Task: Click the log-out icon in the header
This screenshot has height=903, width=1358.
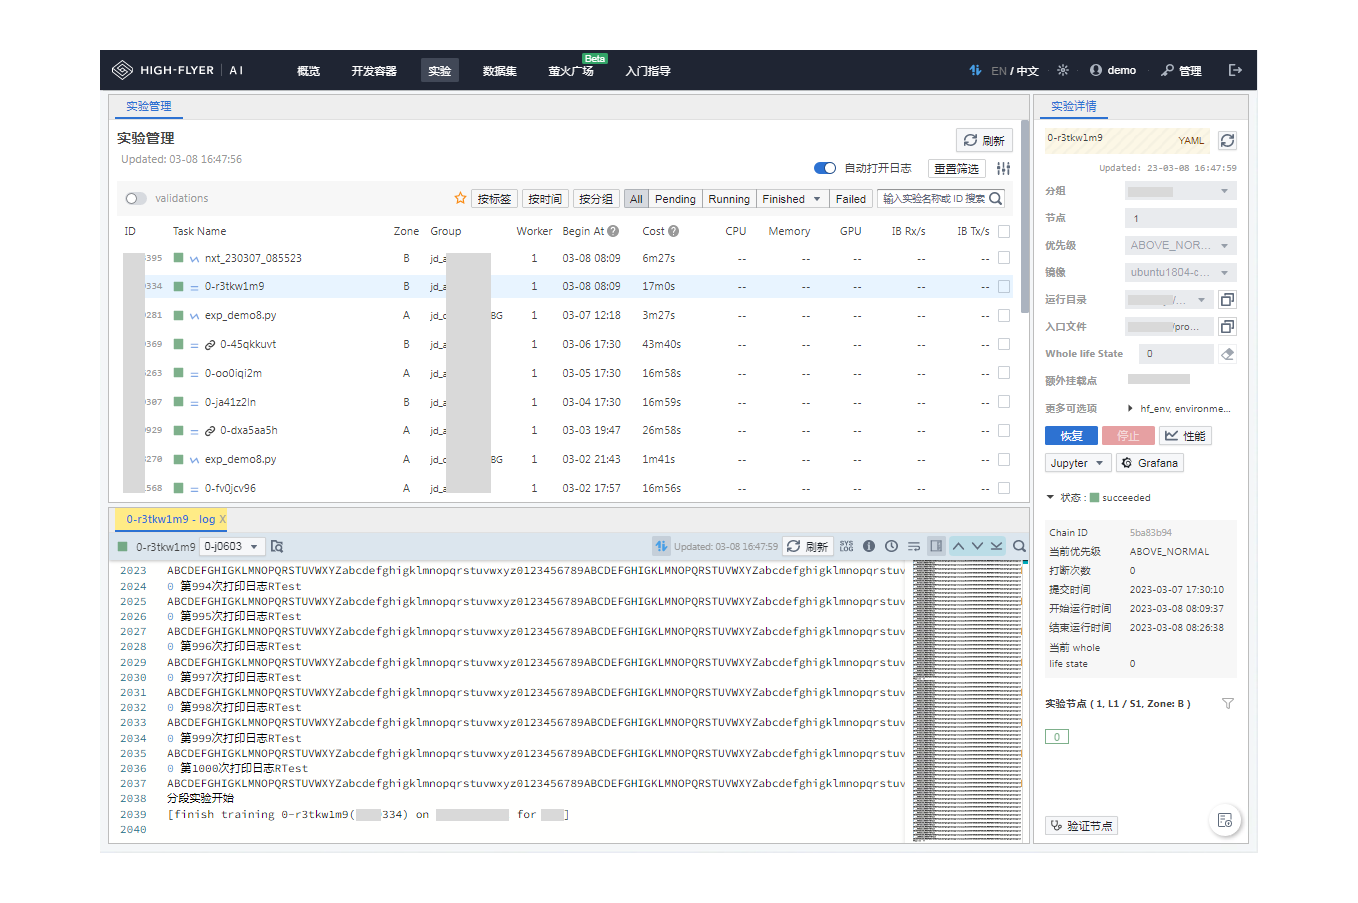Action: (1235, 70)
